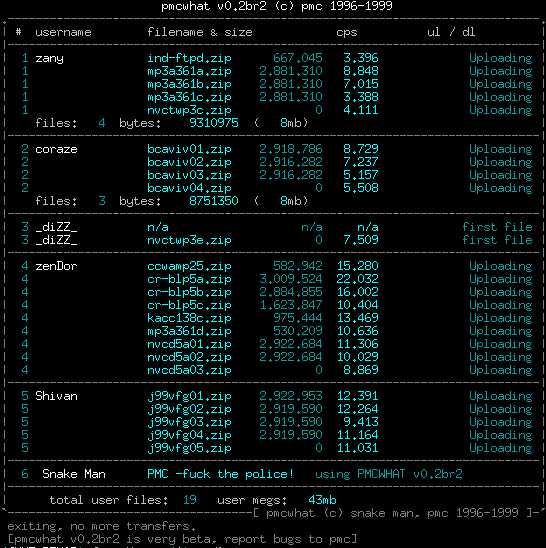Select size value 2.918.786
This screenshot has width=546, height=548.
pyautogui.click(x=291, y=149)
